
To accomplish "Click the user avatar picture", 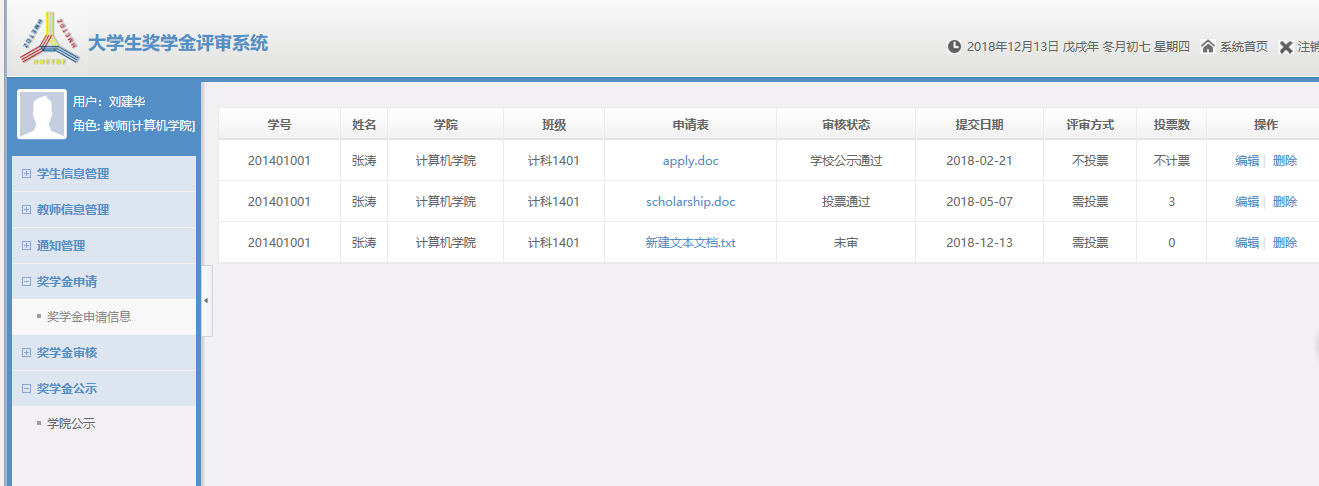I will (x=42, y=114).
